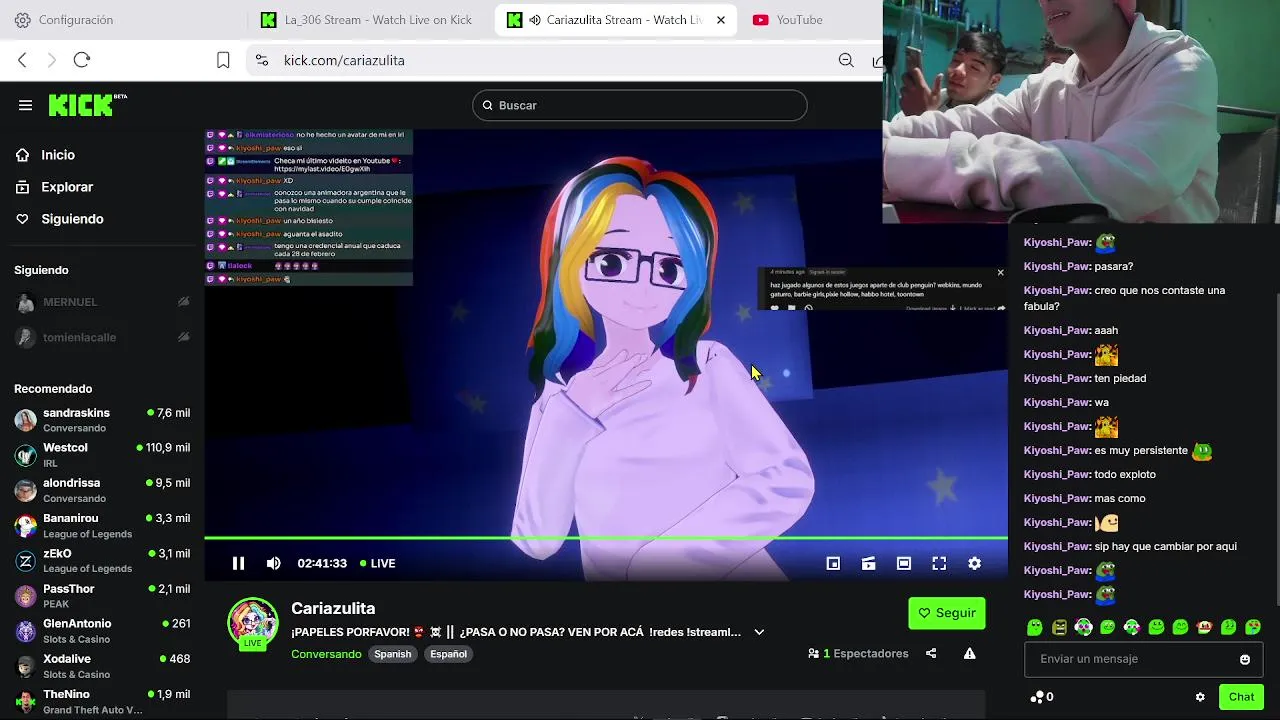Report the stream with warning icon
This screenshot has height=720, width=1280.
point(969,653)
